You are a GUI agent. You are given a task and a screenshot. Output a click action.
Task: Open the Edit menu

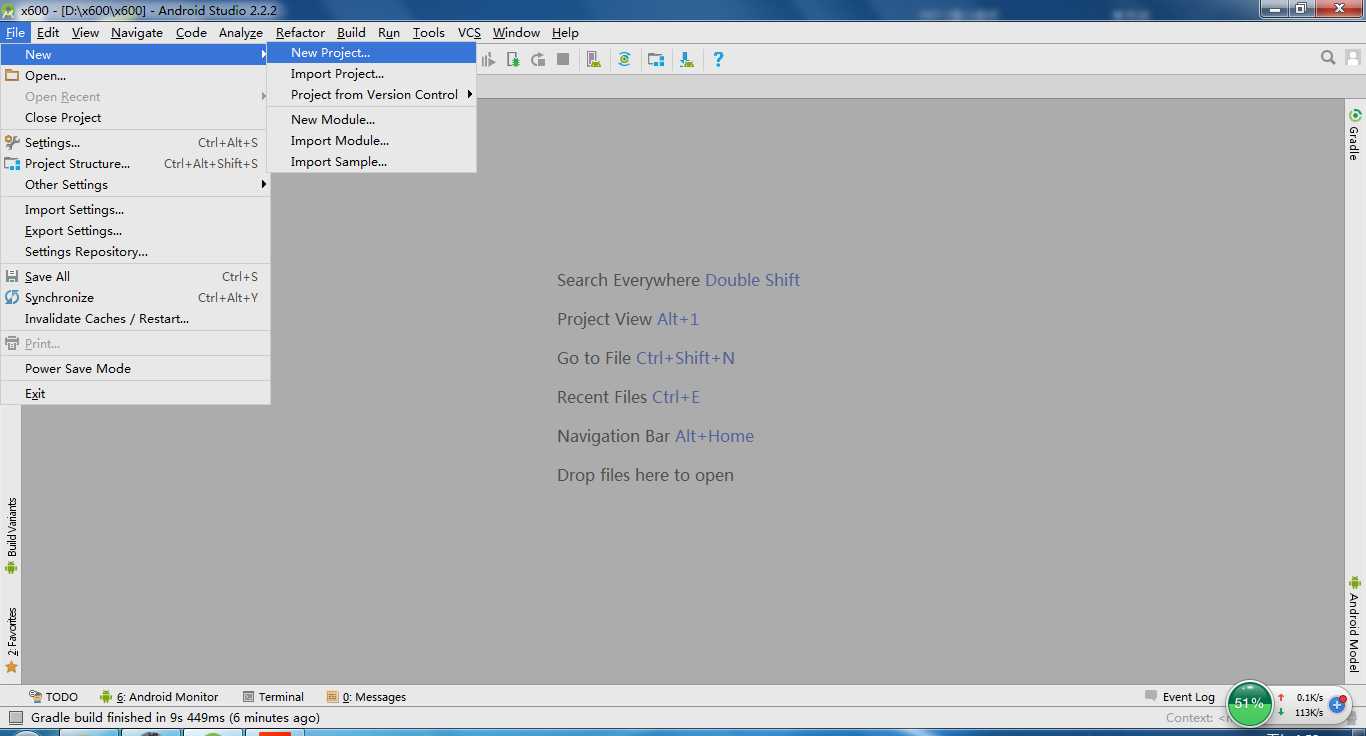pyautogui.click(x=48, y=33)
